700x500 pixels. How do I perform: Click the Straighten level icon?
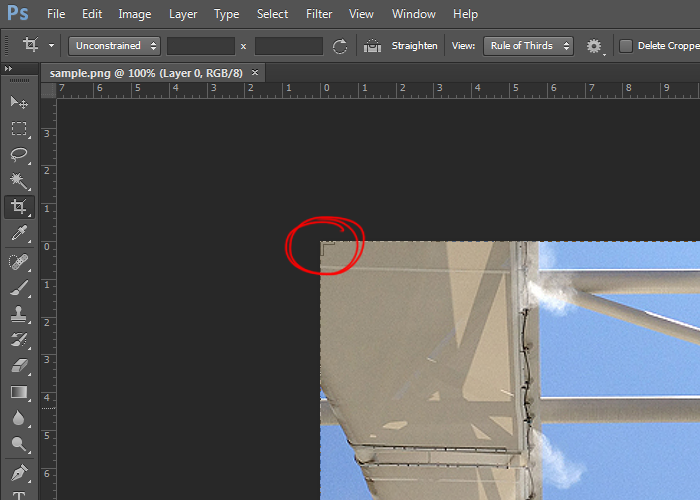coord(372,46)
